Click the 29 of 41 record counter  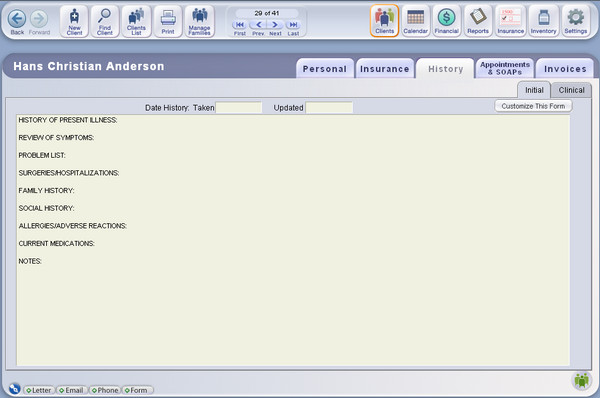coord(267,13)
